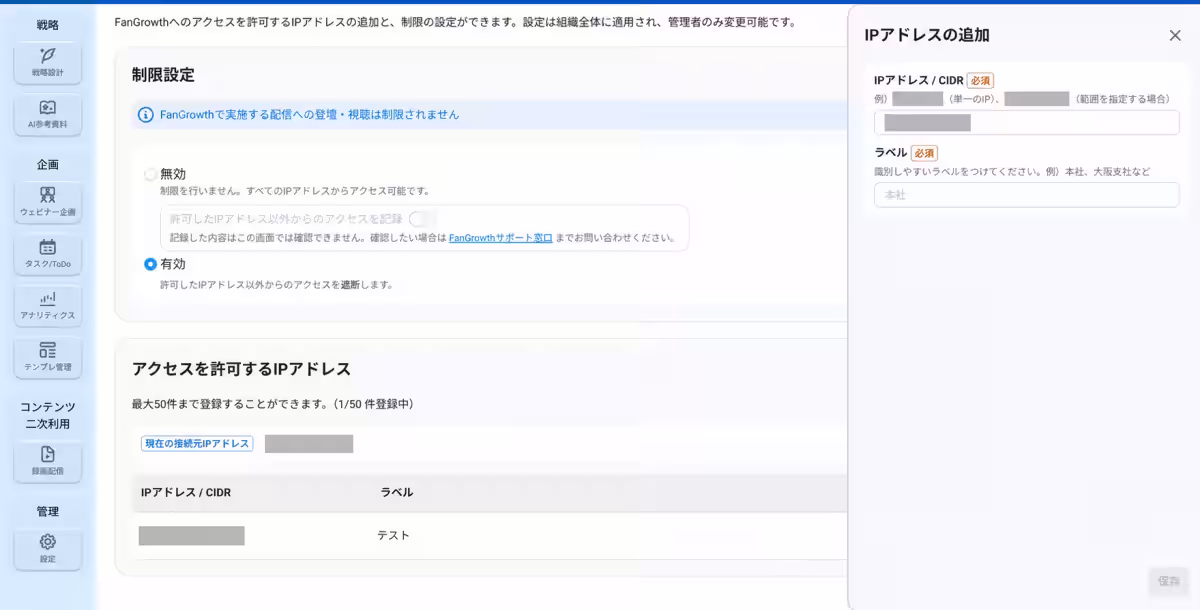This screenshot has width=1200, height=610.
Task: Open the アナリティクス sidebar item
Action: (x=47, y=306)
